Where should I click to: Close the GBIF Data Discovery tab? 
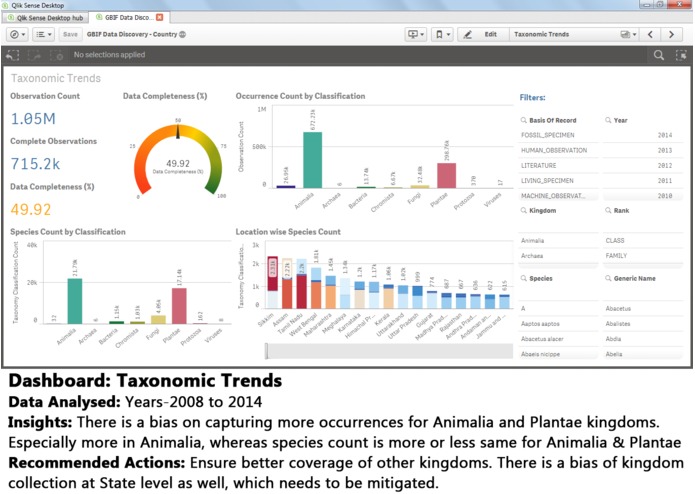(x=160, y=17)
